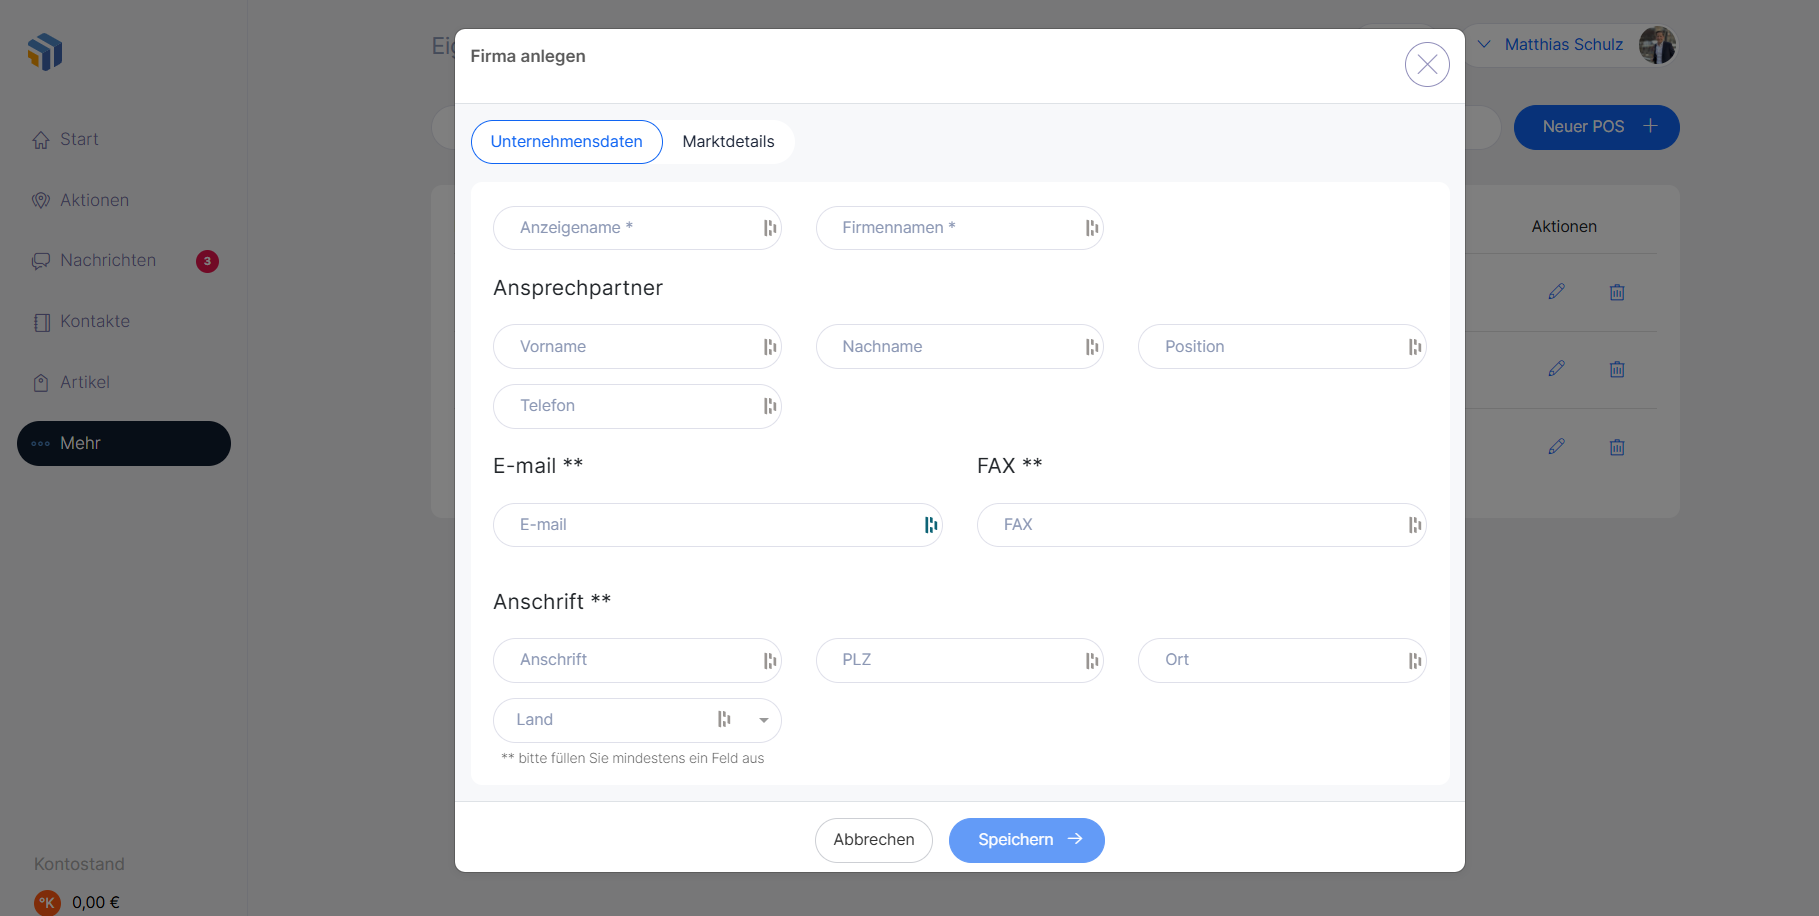
Task: Click the user avatar of Matthias Schulz
Action: (1657, 45)
